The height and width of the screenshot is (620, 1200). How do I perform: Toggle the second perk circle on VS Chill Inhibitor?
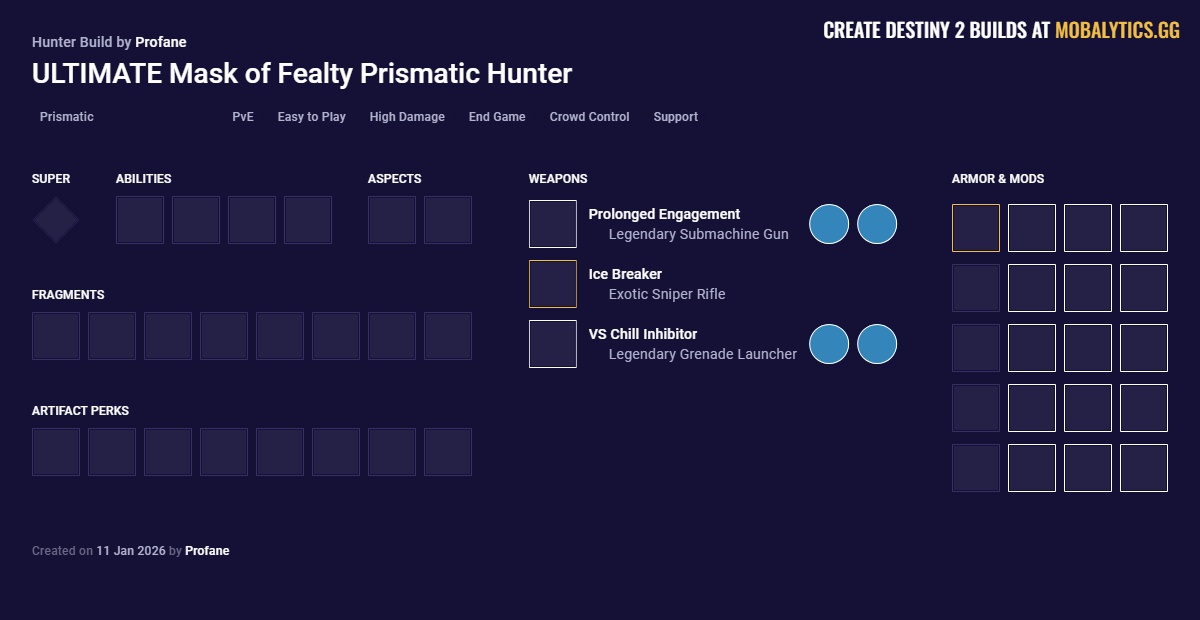[877, 343]
